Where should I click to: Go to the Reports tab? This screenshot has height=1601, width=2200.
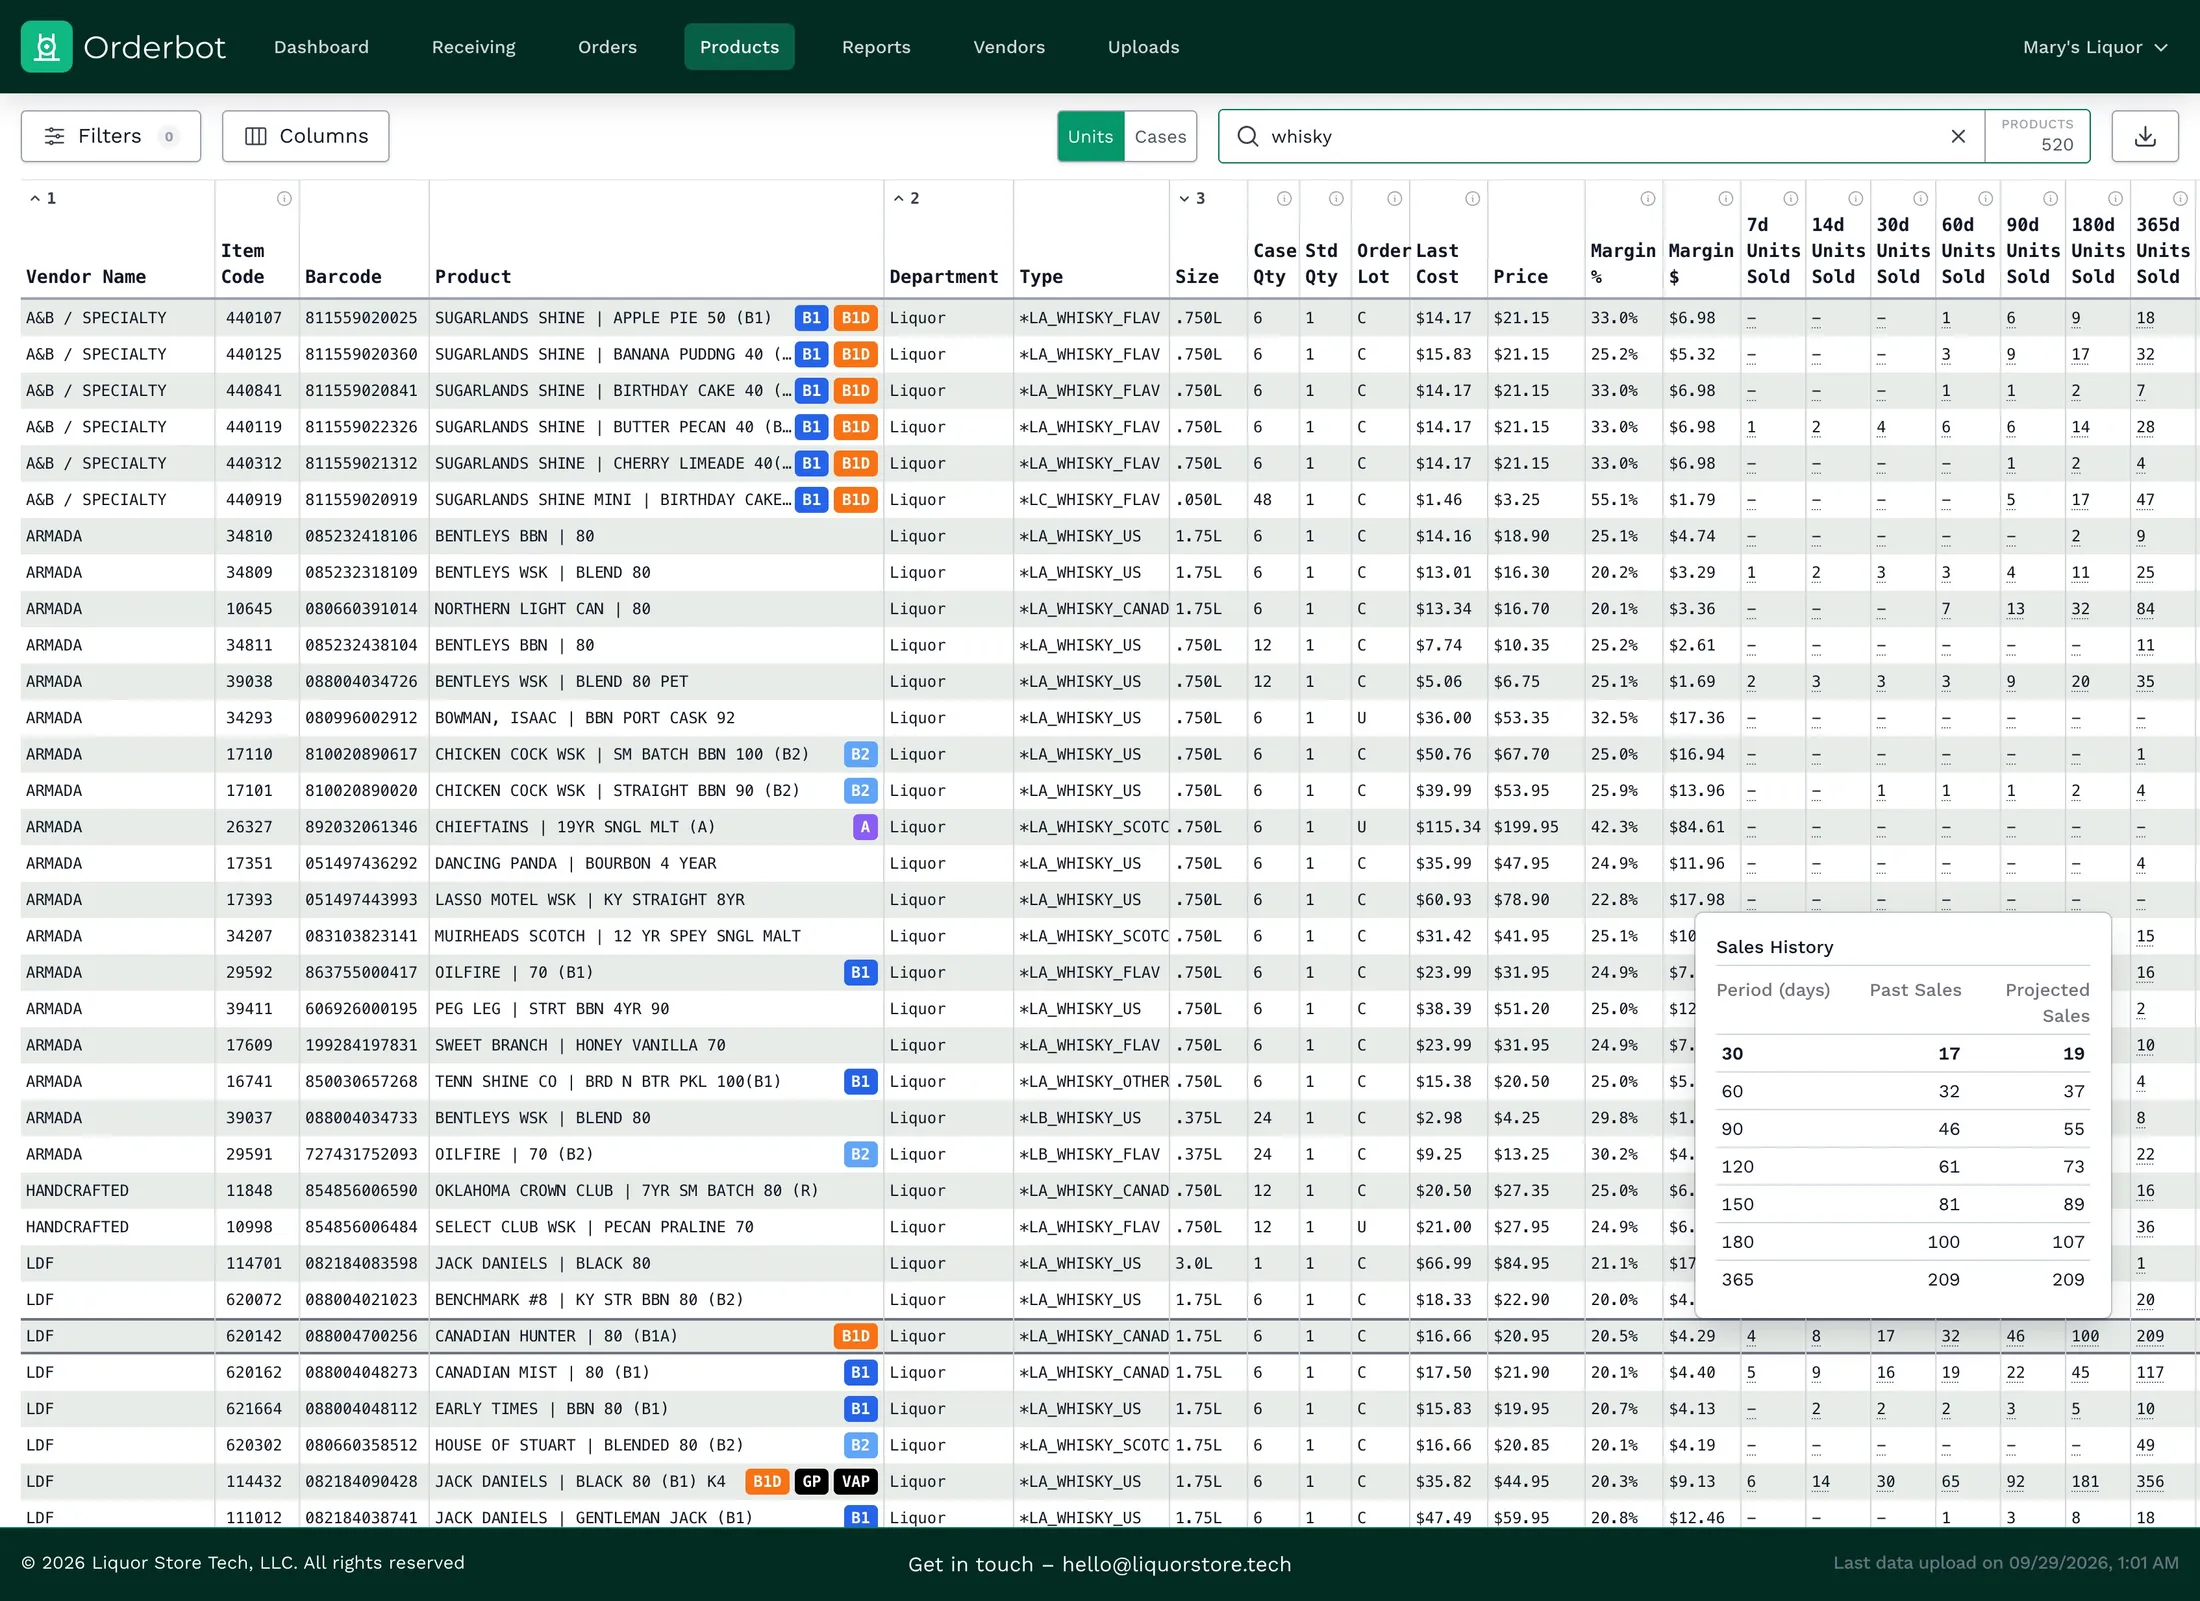876,47
